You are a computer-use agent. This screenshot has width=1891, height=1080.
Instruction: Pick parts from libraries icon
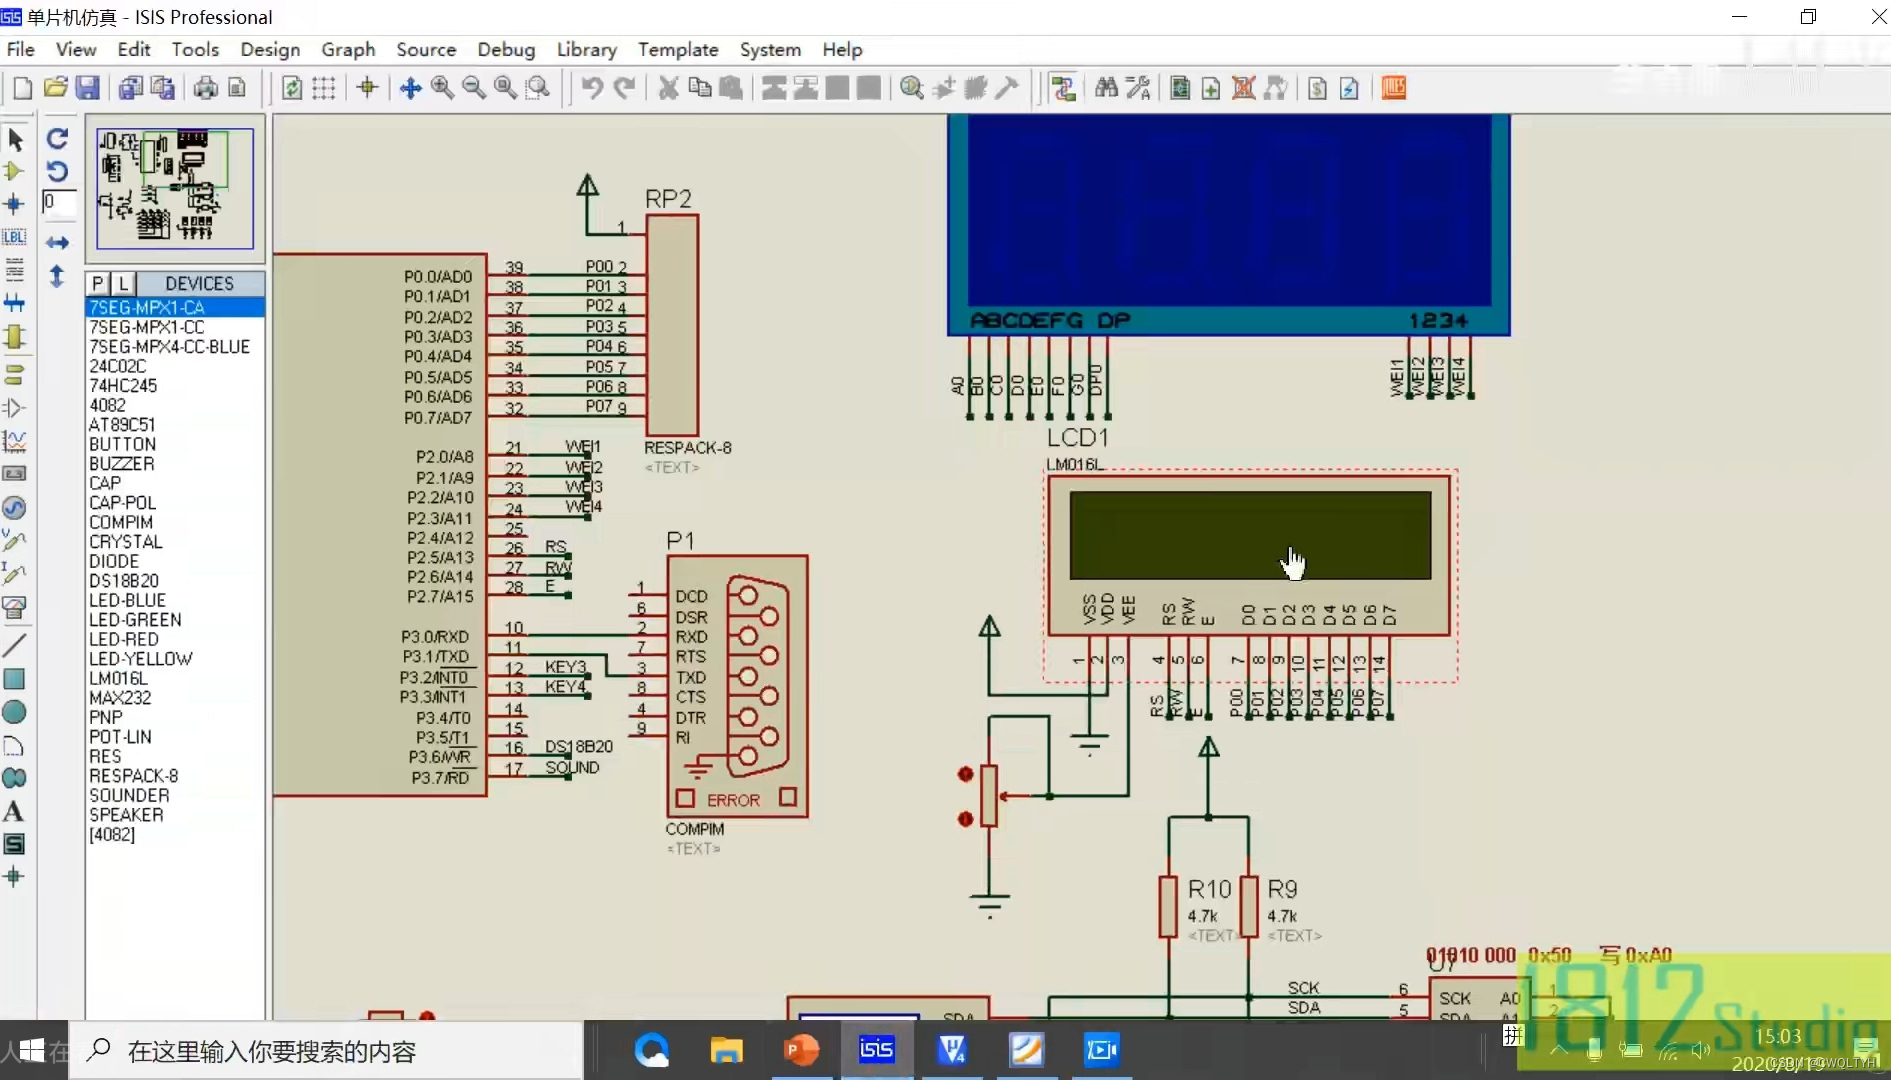pos(911,88)
